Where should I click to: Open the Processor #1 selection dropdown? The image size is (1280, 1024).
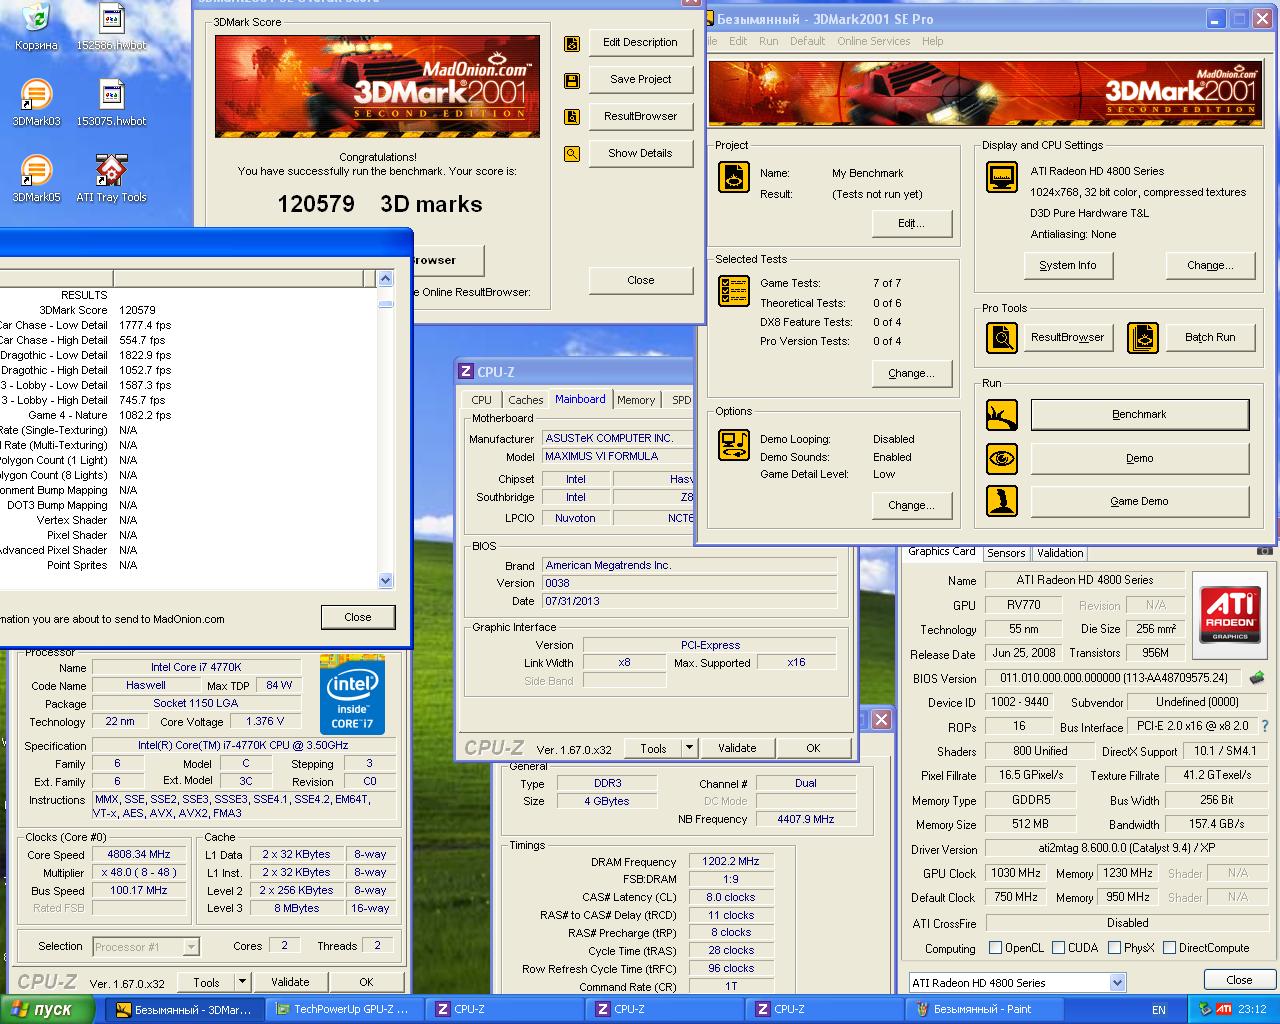point(191,947)
